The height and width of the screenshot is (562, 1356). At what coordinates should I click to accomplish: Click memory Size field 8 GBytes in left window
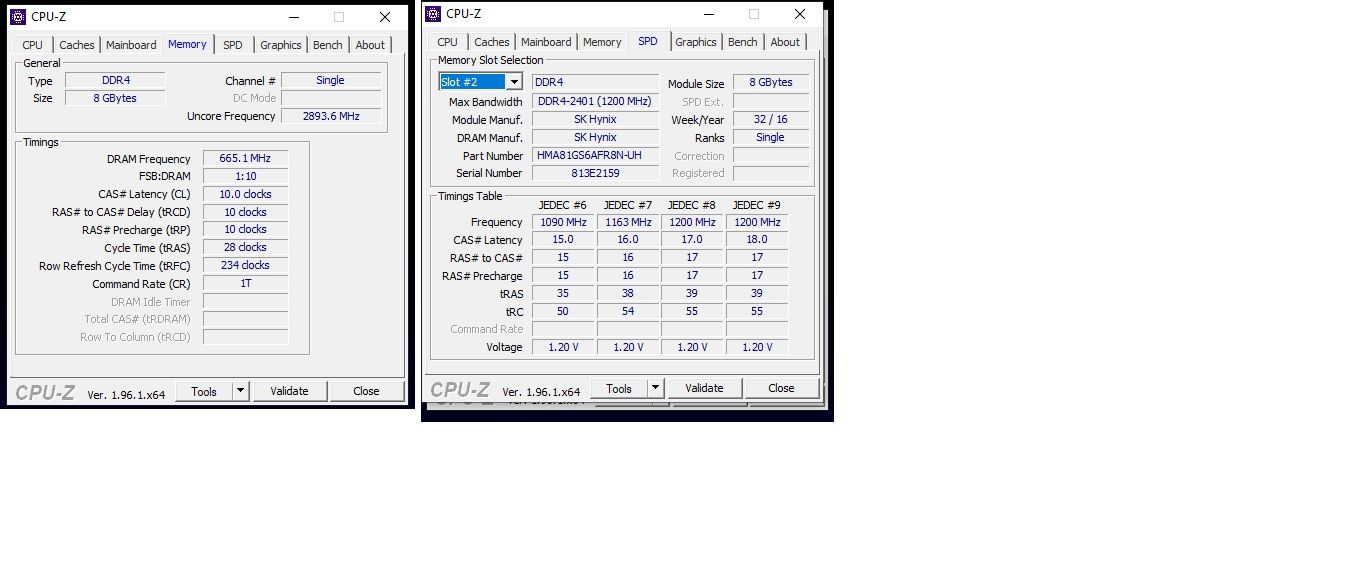pos(115,98)
